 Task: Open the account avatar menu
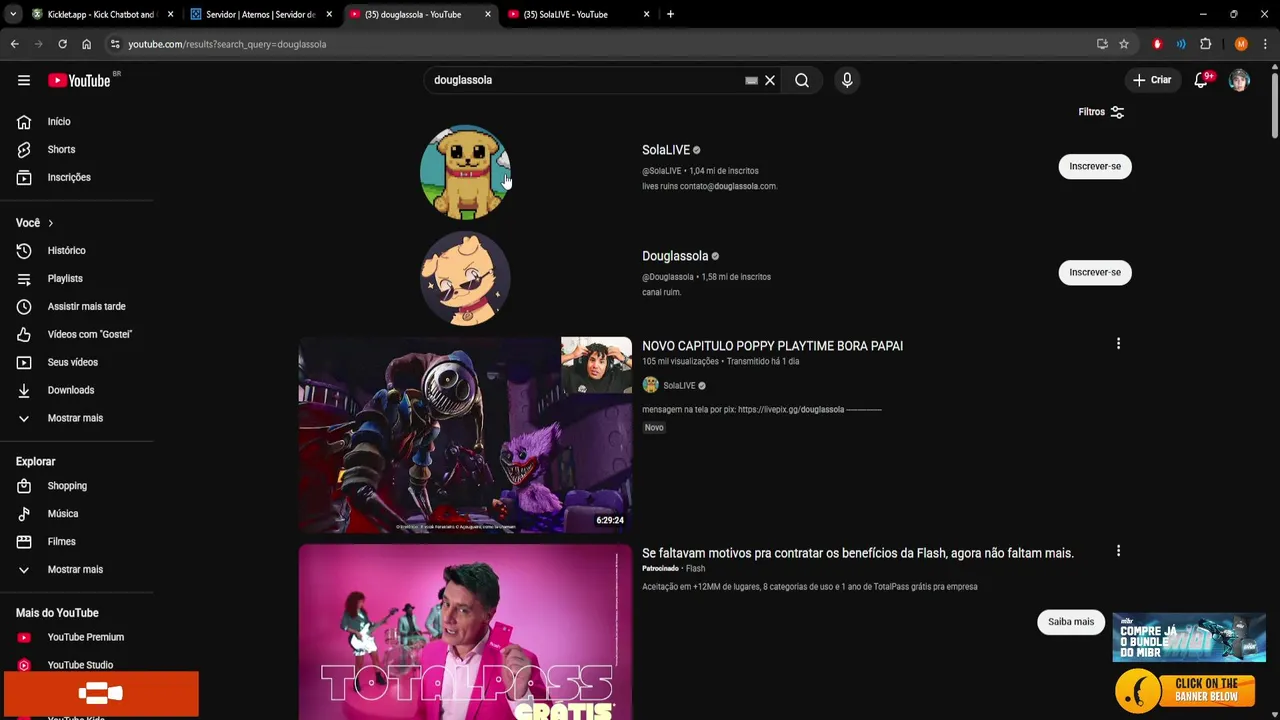click(1239, 80)
